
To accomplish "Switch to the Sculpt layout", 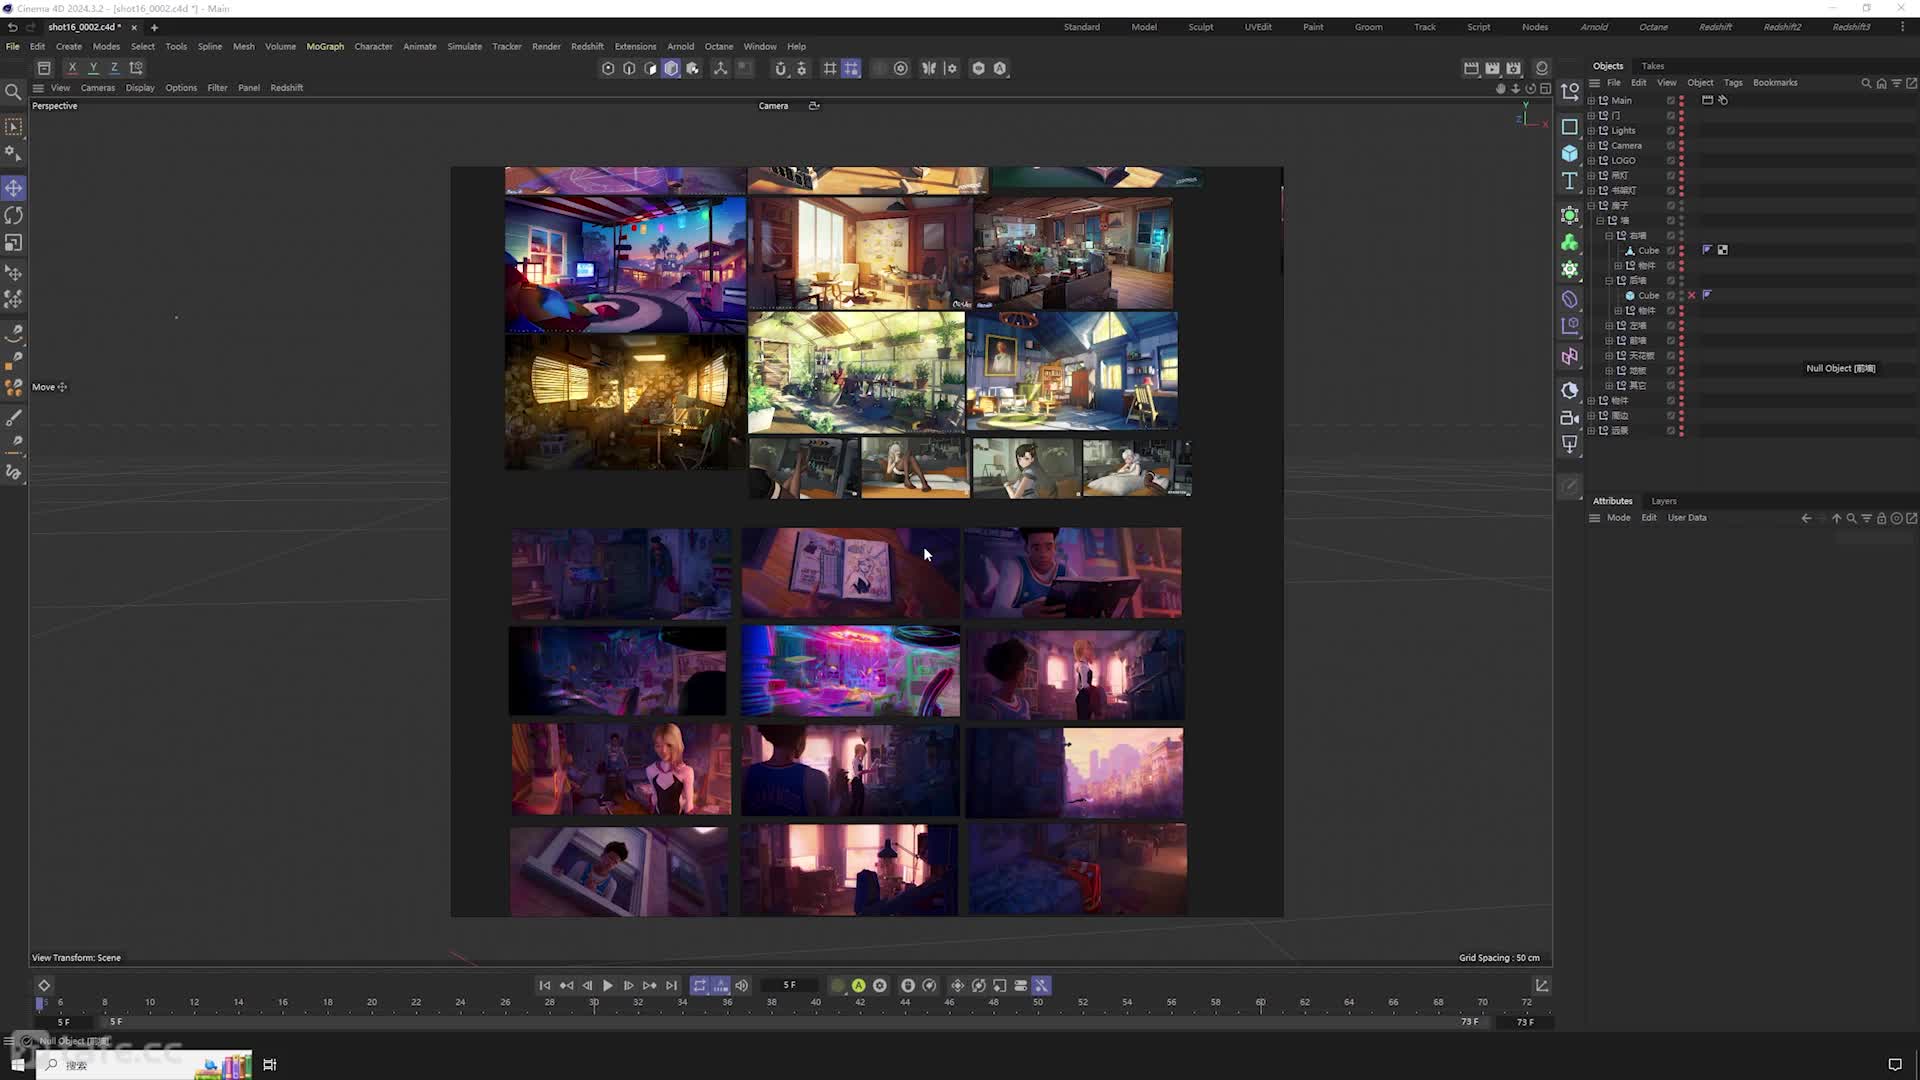I will point(1201,27).
